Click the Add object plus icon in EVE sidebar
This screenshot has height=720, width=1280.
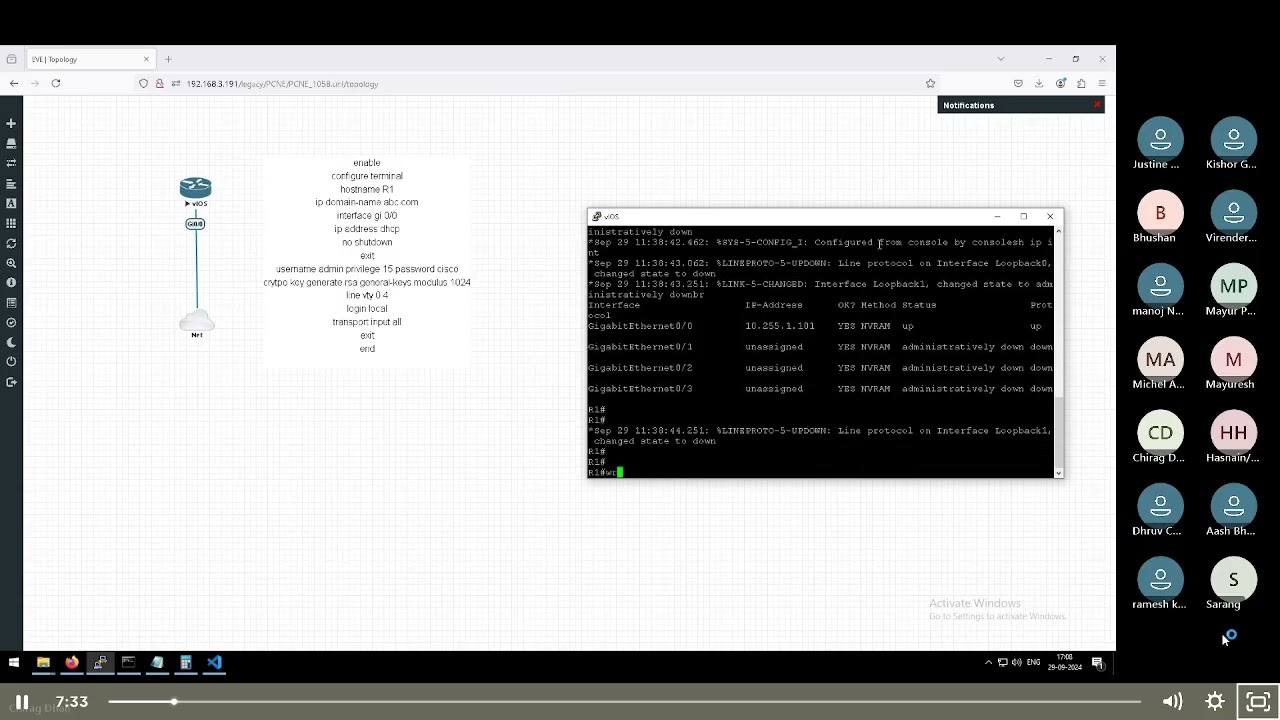[x=11, y=124]
